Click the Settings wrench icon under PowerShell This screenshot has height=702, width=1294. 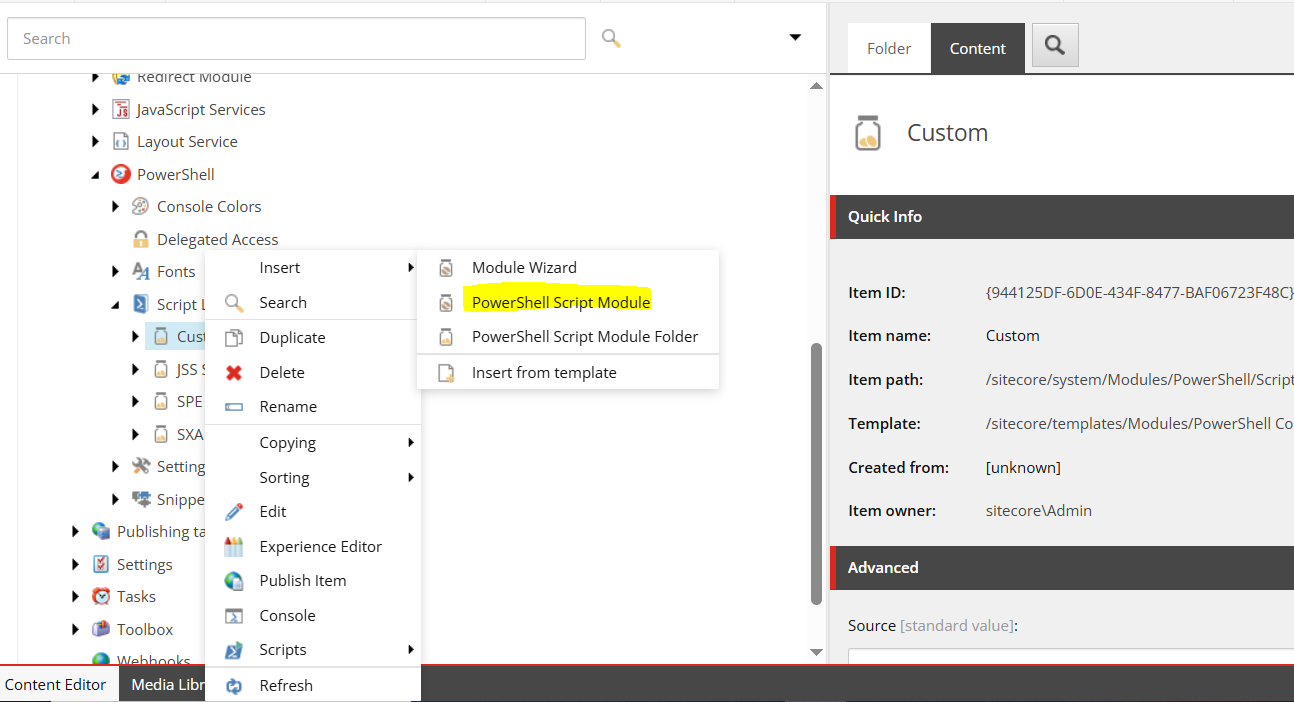tap(141, 466)
